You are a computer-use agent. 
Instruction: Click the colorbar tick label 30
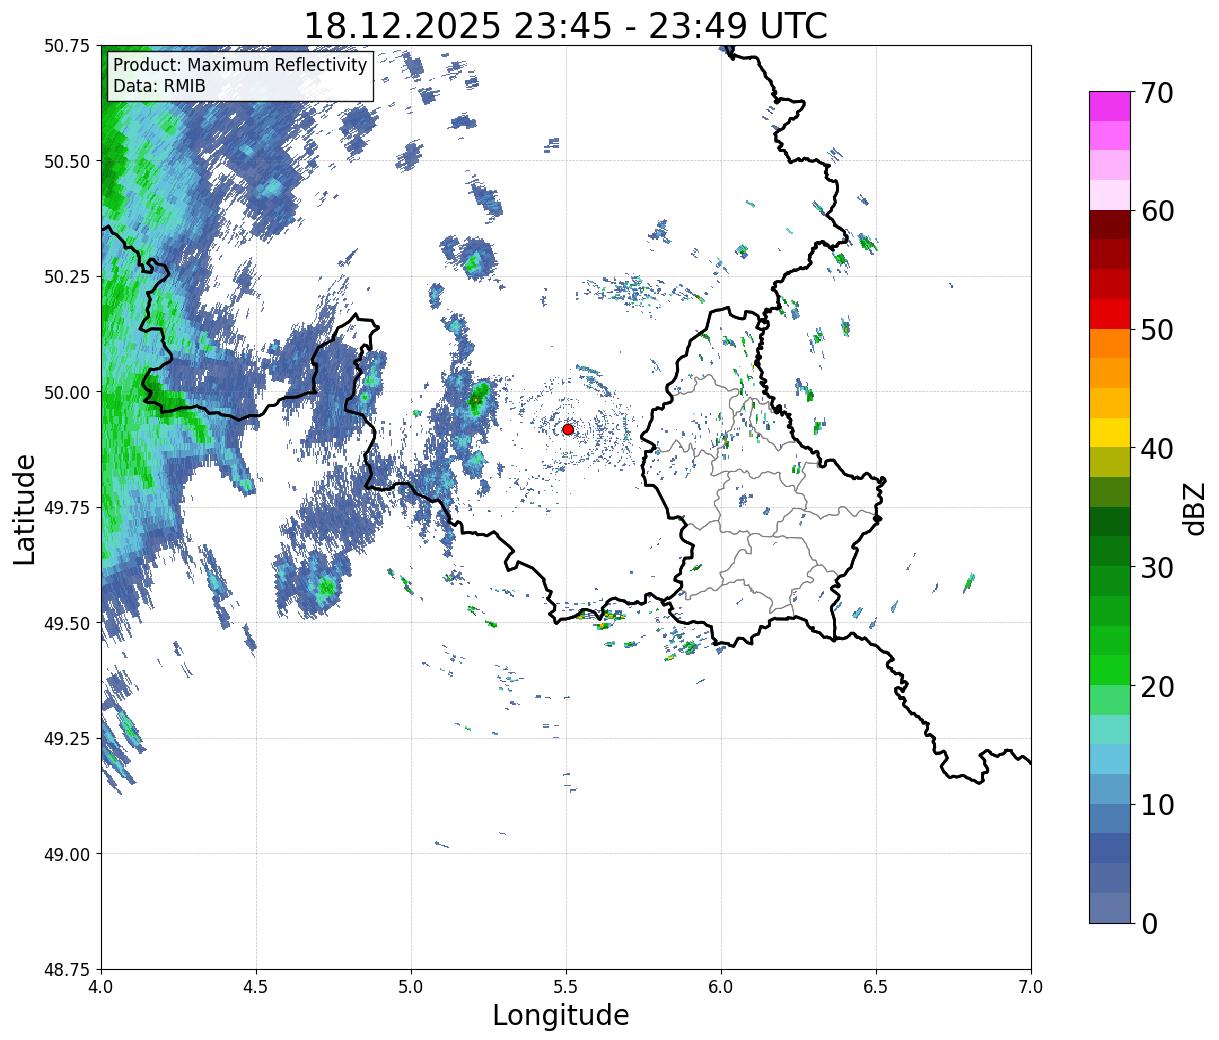[1157, 567]
